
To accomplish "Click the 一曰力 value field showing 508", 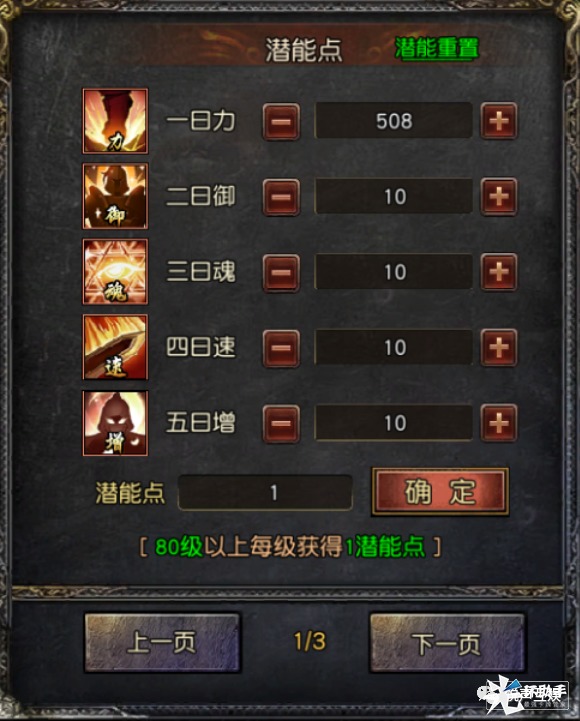I will tap(394, 121).
